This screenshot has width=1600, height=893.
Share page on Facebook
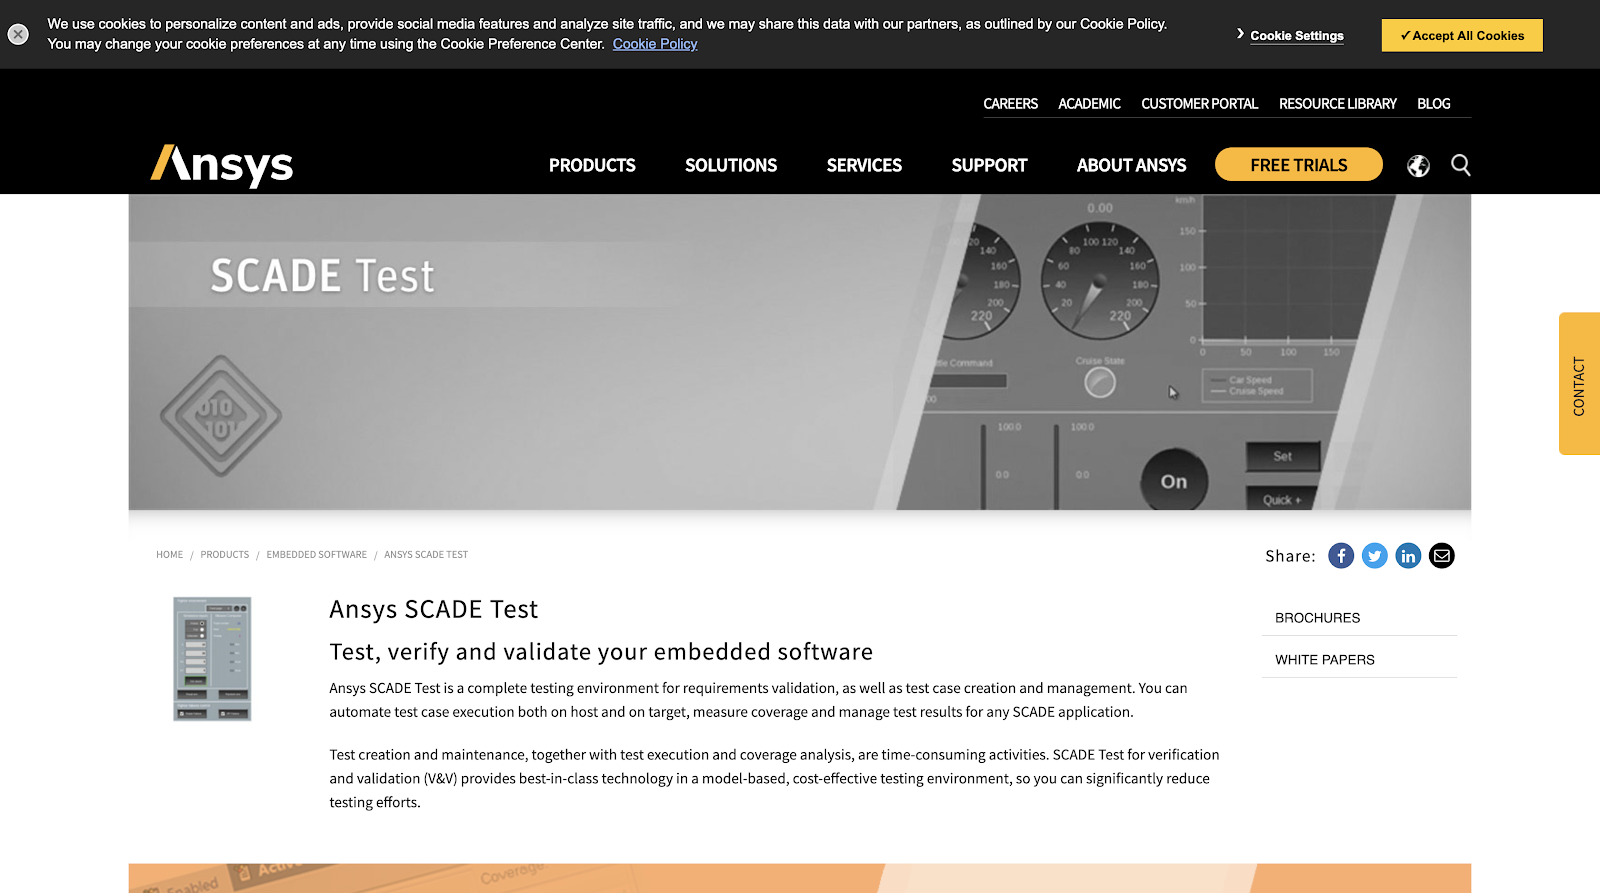coord(1341,556)
